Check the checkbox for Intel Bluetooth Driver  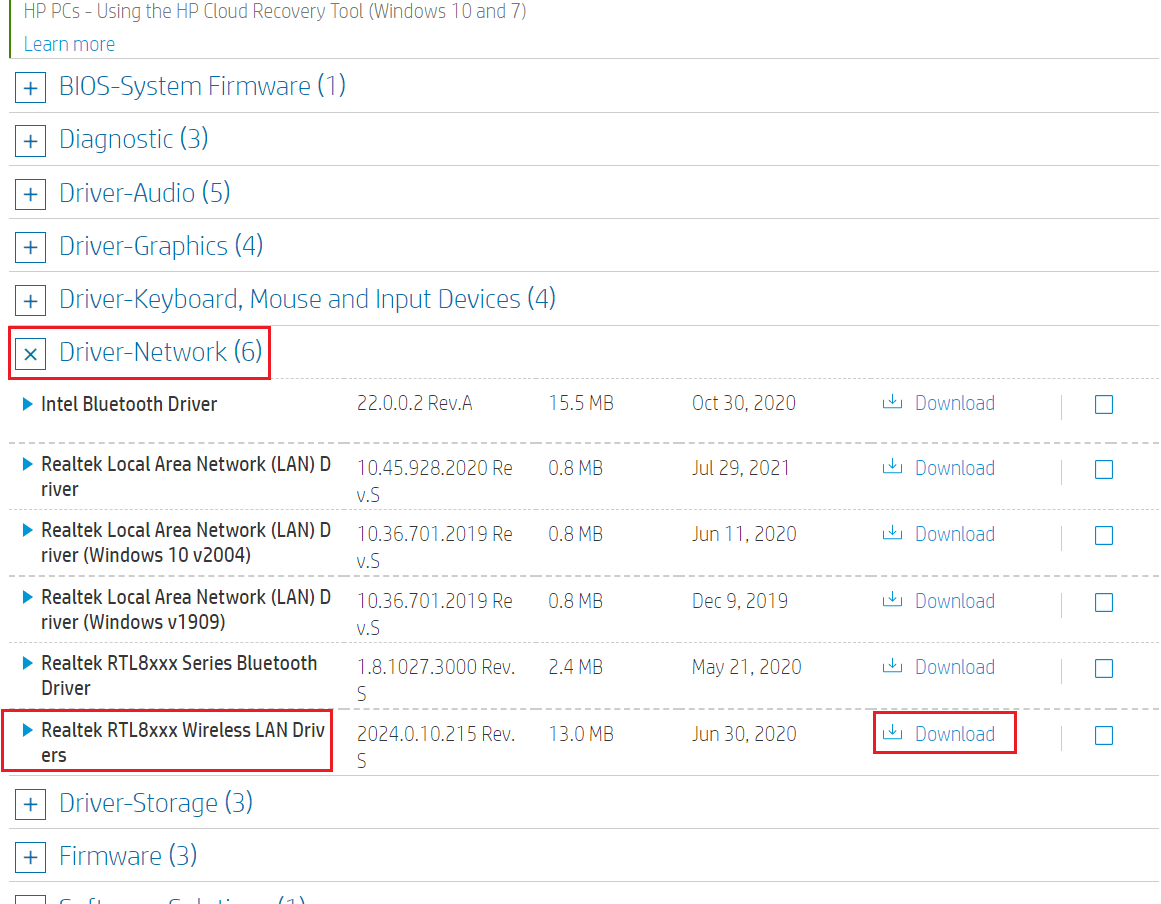click(x=1103, y=404)
